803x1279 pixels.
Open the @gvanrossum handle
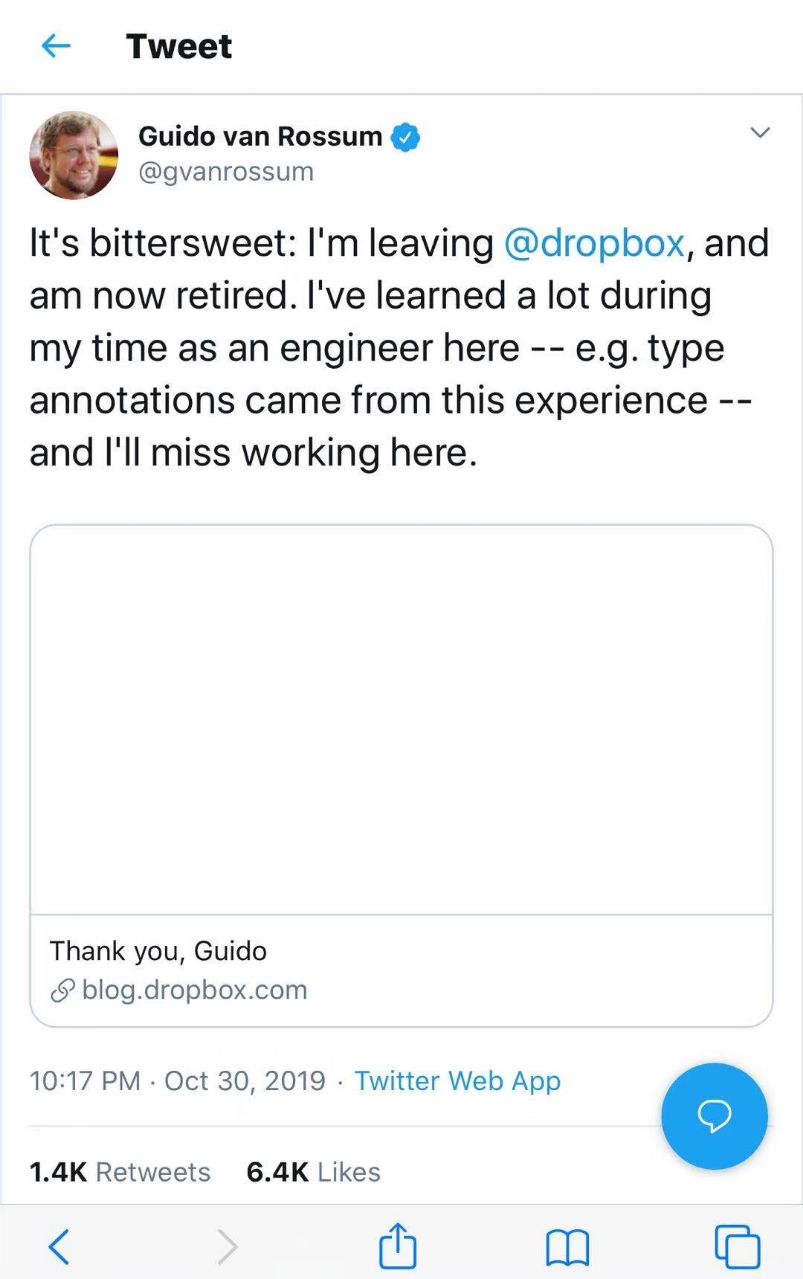[226, 172]
